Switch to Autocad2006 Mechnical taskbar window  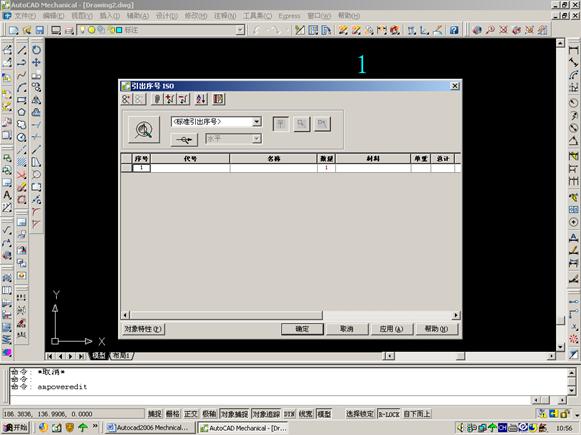(149, 428)
